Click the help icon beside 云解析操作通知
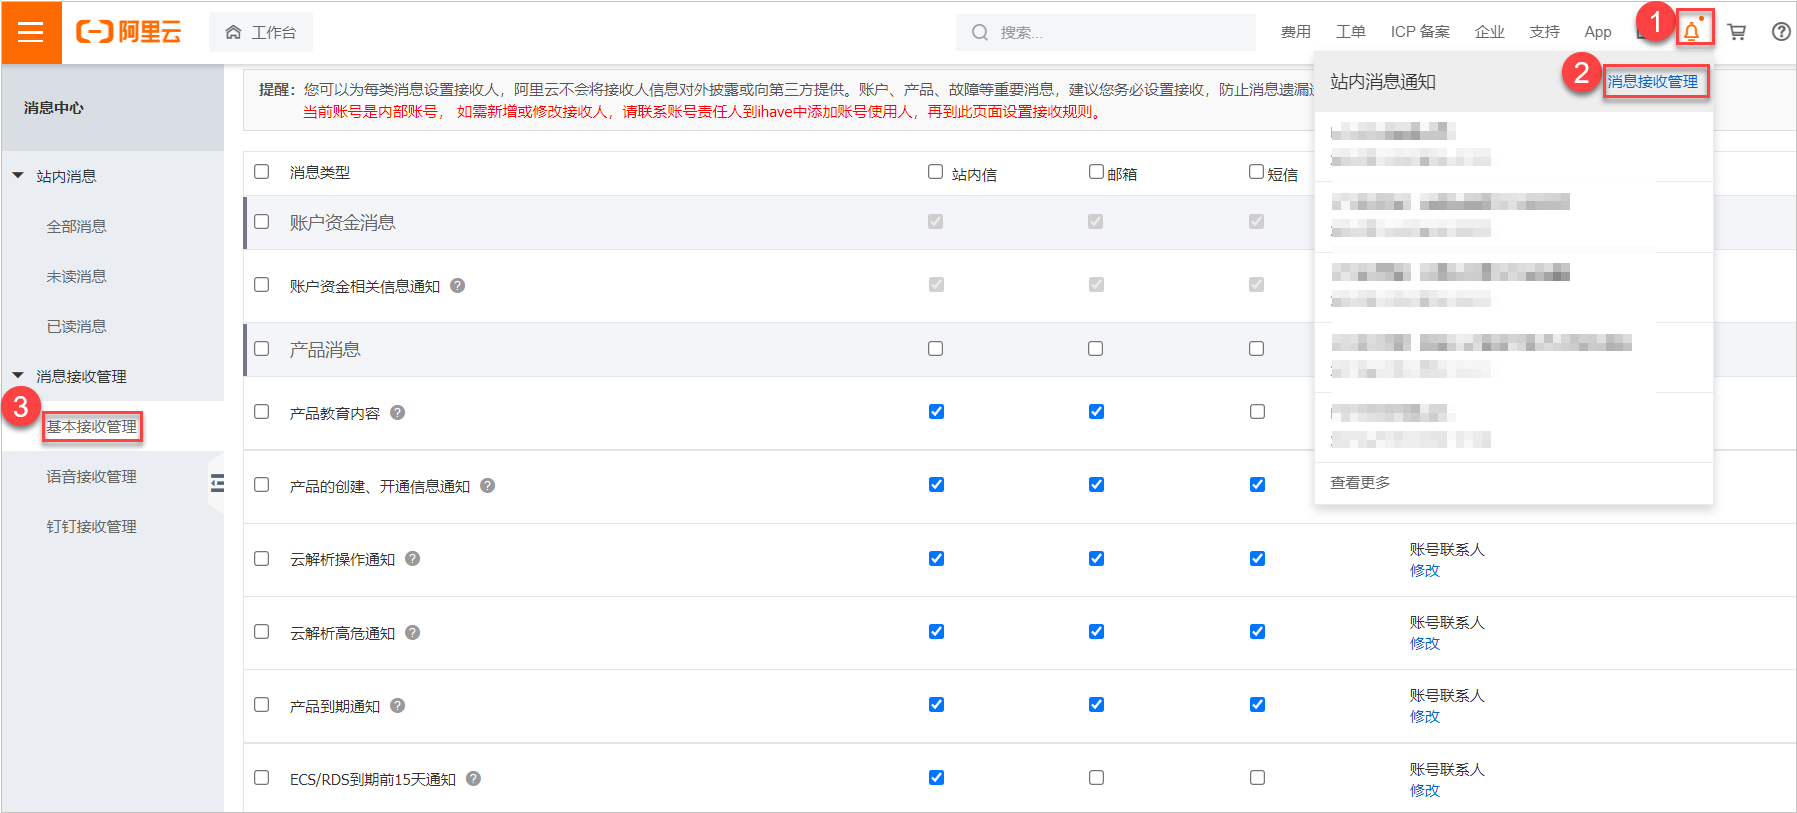Screen dimensions: 1797x813 413,558
